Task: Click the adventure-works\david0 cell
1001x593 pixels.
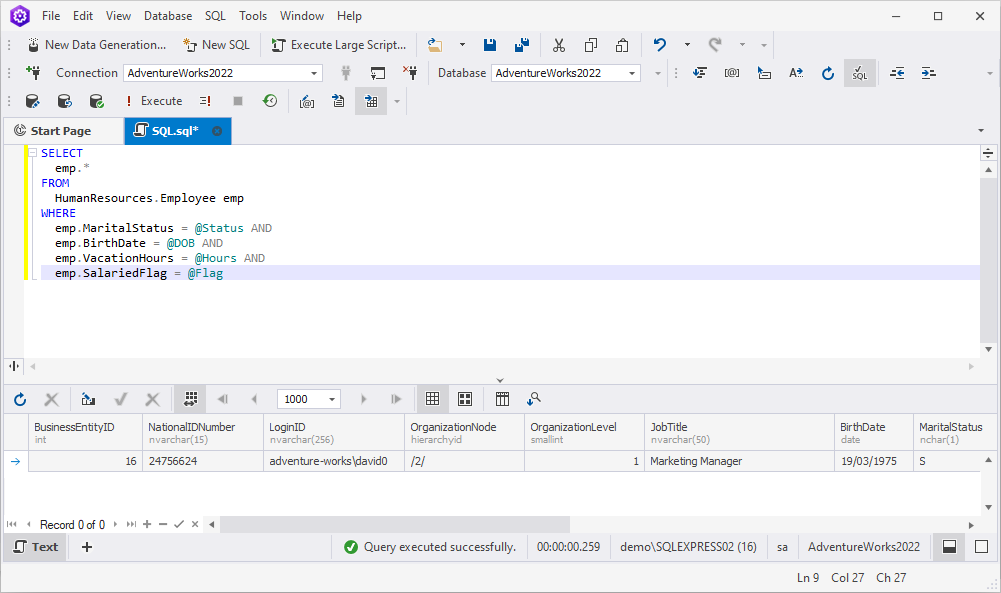Action: (334, 461)
